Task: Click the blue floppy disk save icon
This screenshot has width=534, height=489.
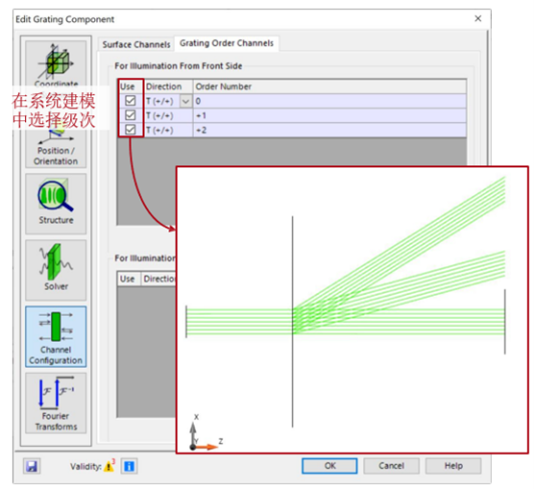Action: [x=32, y=466]
